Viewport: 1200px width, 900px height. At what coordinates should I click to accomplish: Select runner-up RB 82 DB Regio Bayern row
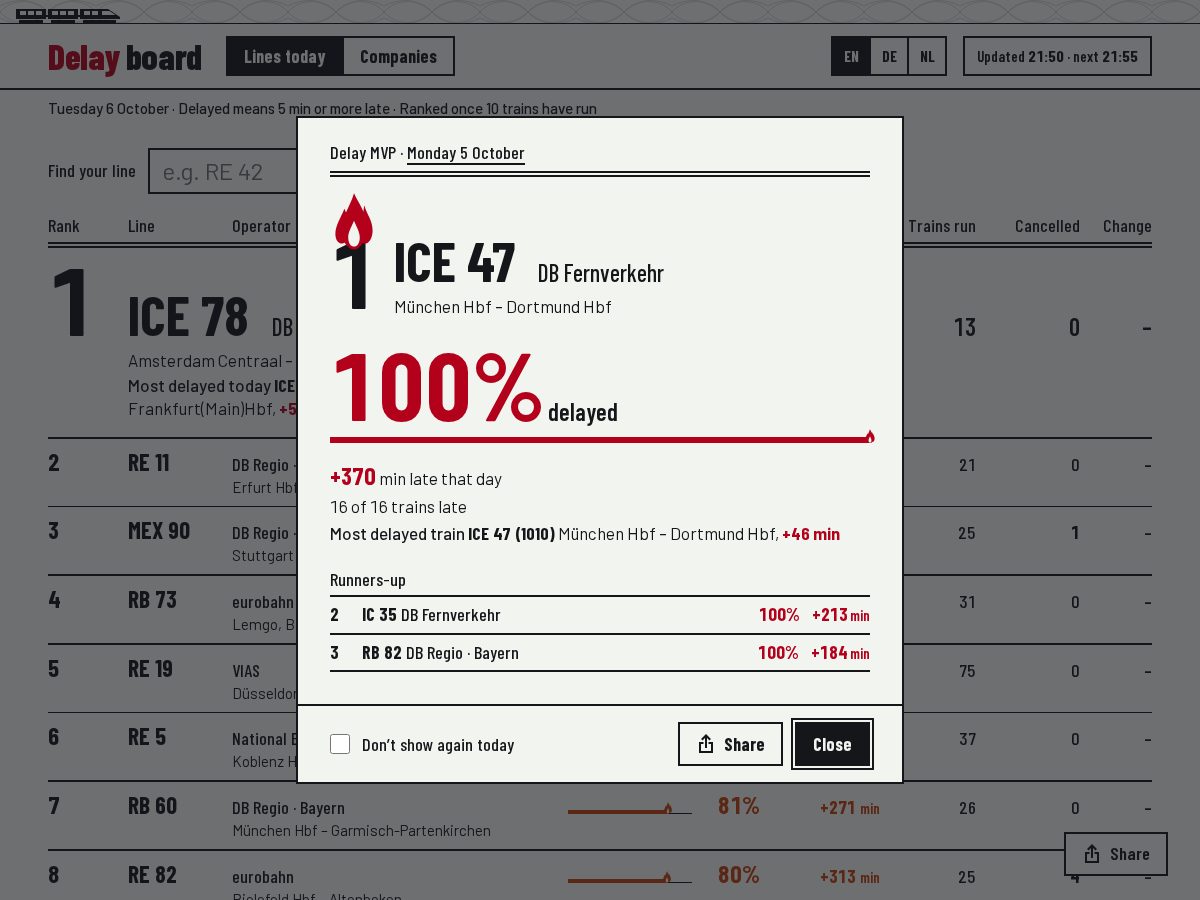(600, 653)
